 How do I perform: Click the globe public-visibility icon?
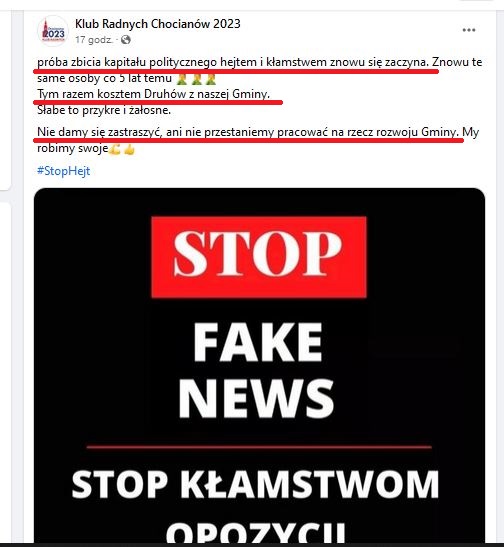point(126,40)
